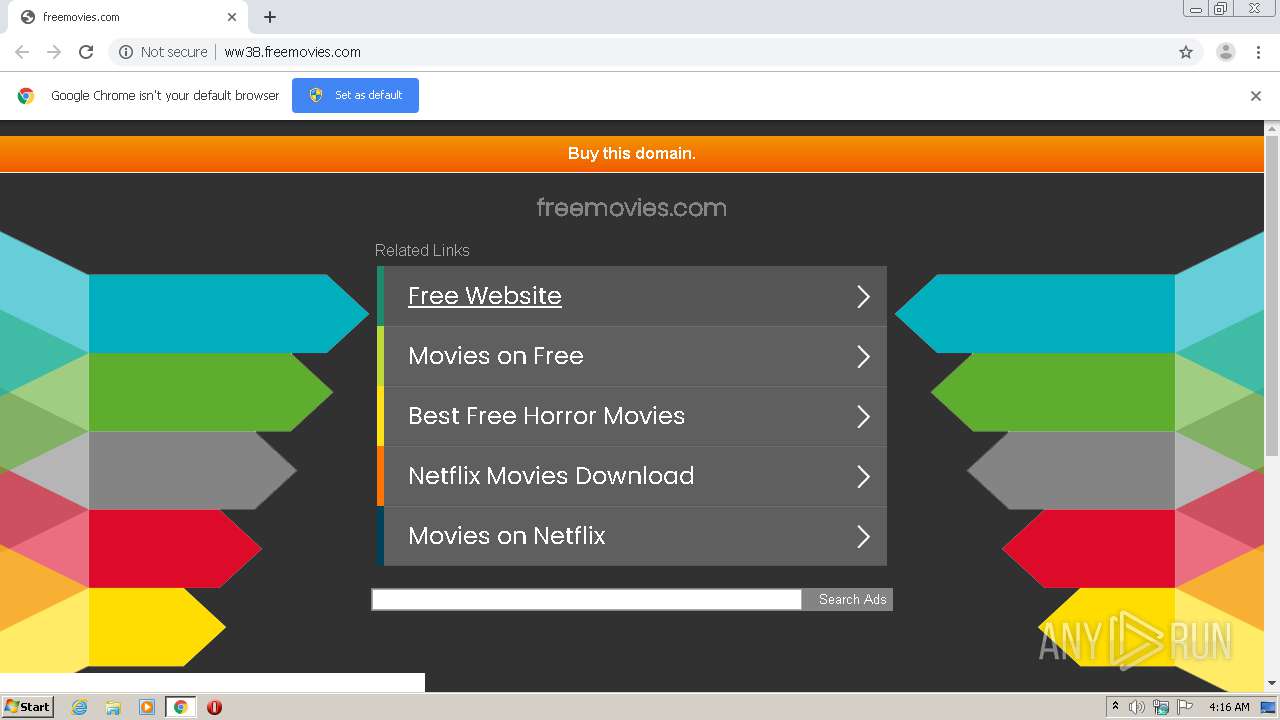Set Chrome as default browser
Screen dimensions: 1280x720
tap(355, 95)
